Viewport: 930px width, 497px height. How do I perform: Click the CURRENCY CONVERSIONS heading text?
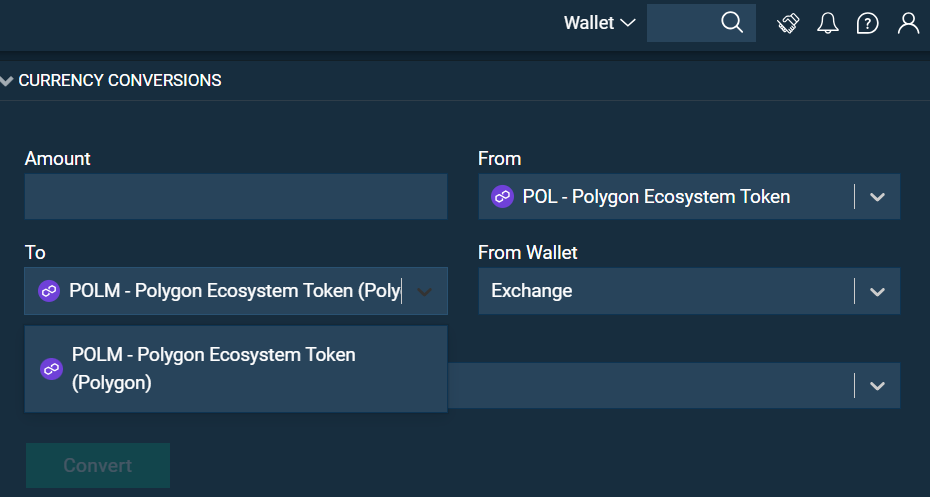[x=120, y=81]
